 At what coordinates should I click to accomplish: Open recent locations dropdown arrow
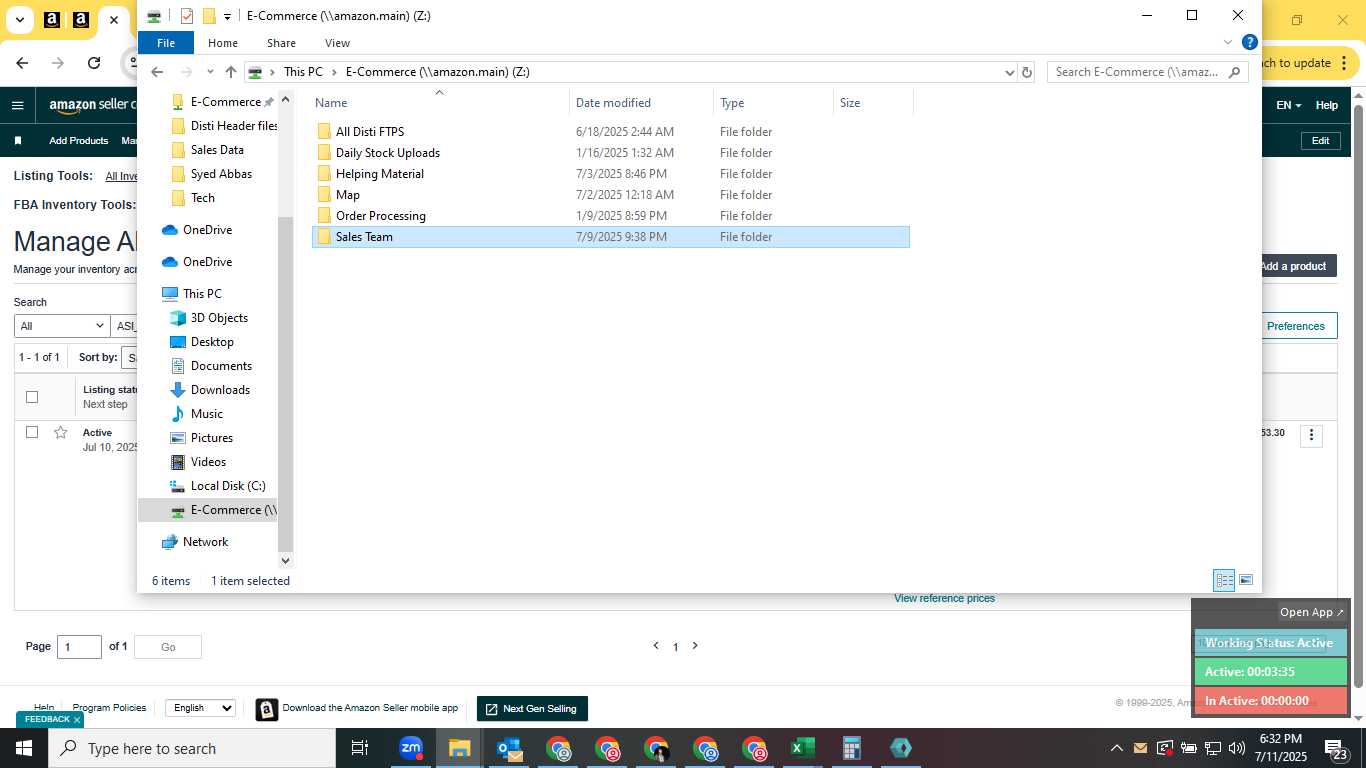209,72
